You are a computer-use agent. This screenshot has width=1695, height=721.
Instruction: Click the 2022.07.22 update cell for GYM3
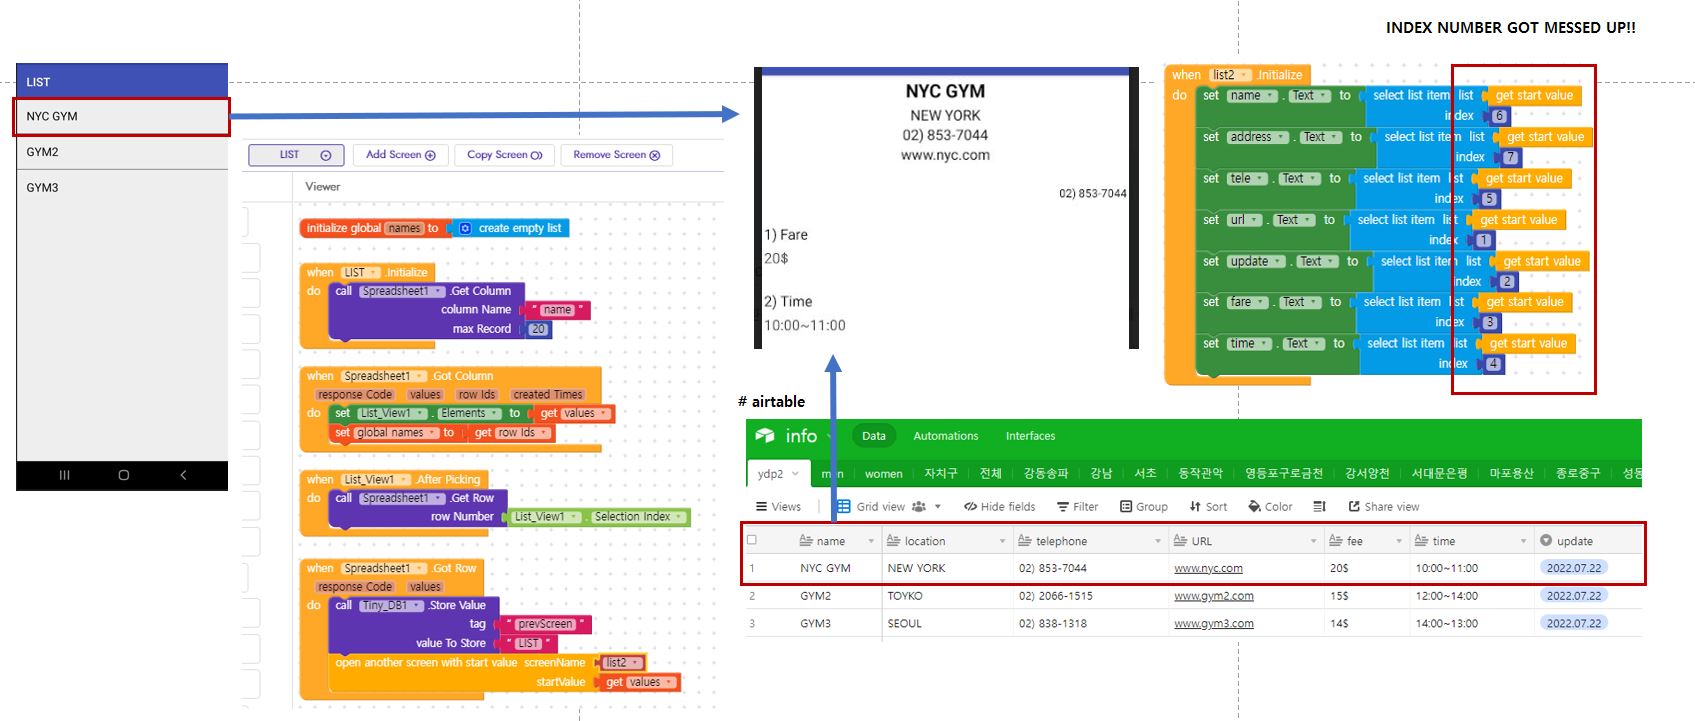click(x=1574, y=623)
